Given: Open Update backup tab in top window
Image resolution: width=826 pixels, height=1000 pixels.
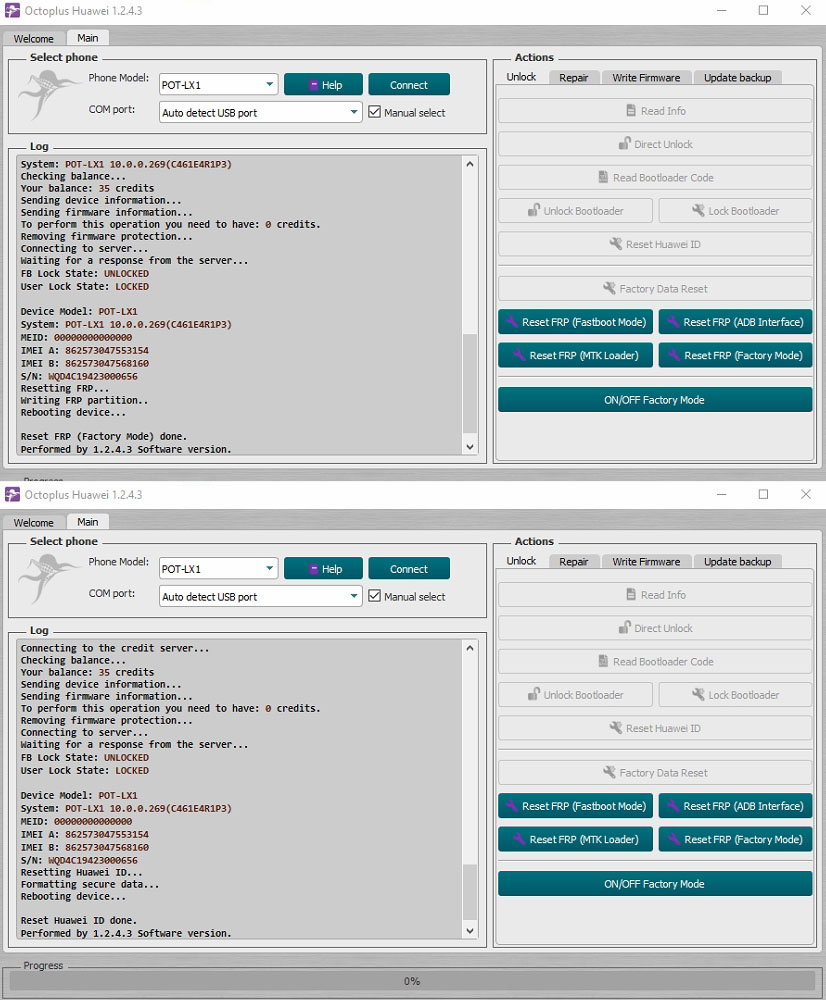Looking at the screenshot, I should [737, 78].
